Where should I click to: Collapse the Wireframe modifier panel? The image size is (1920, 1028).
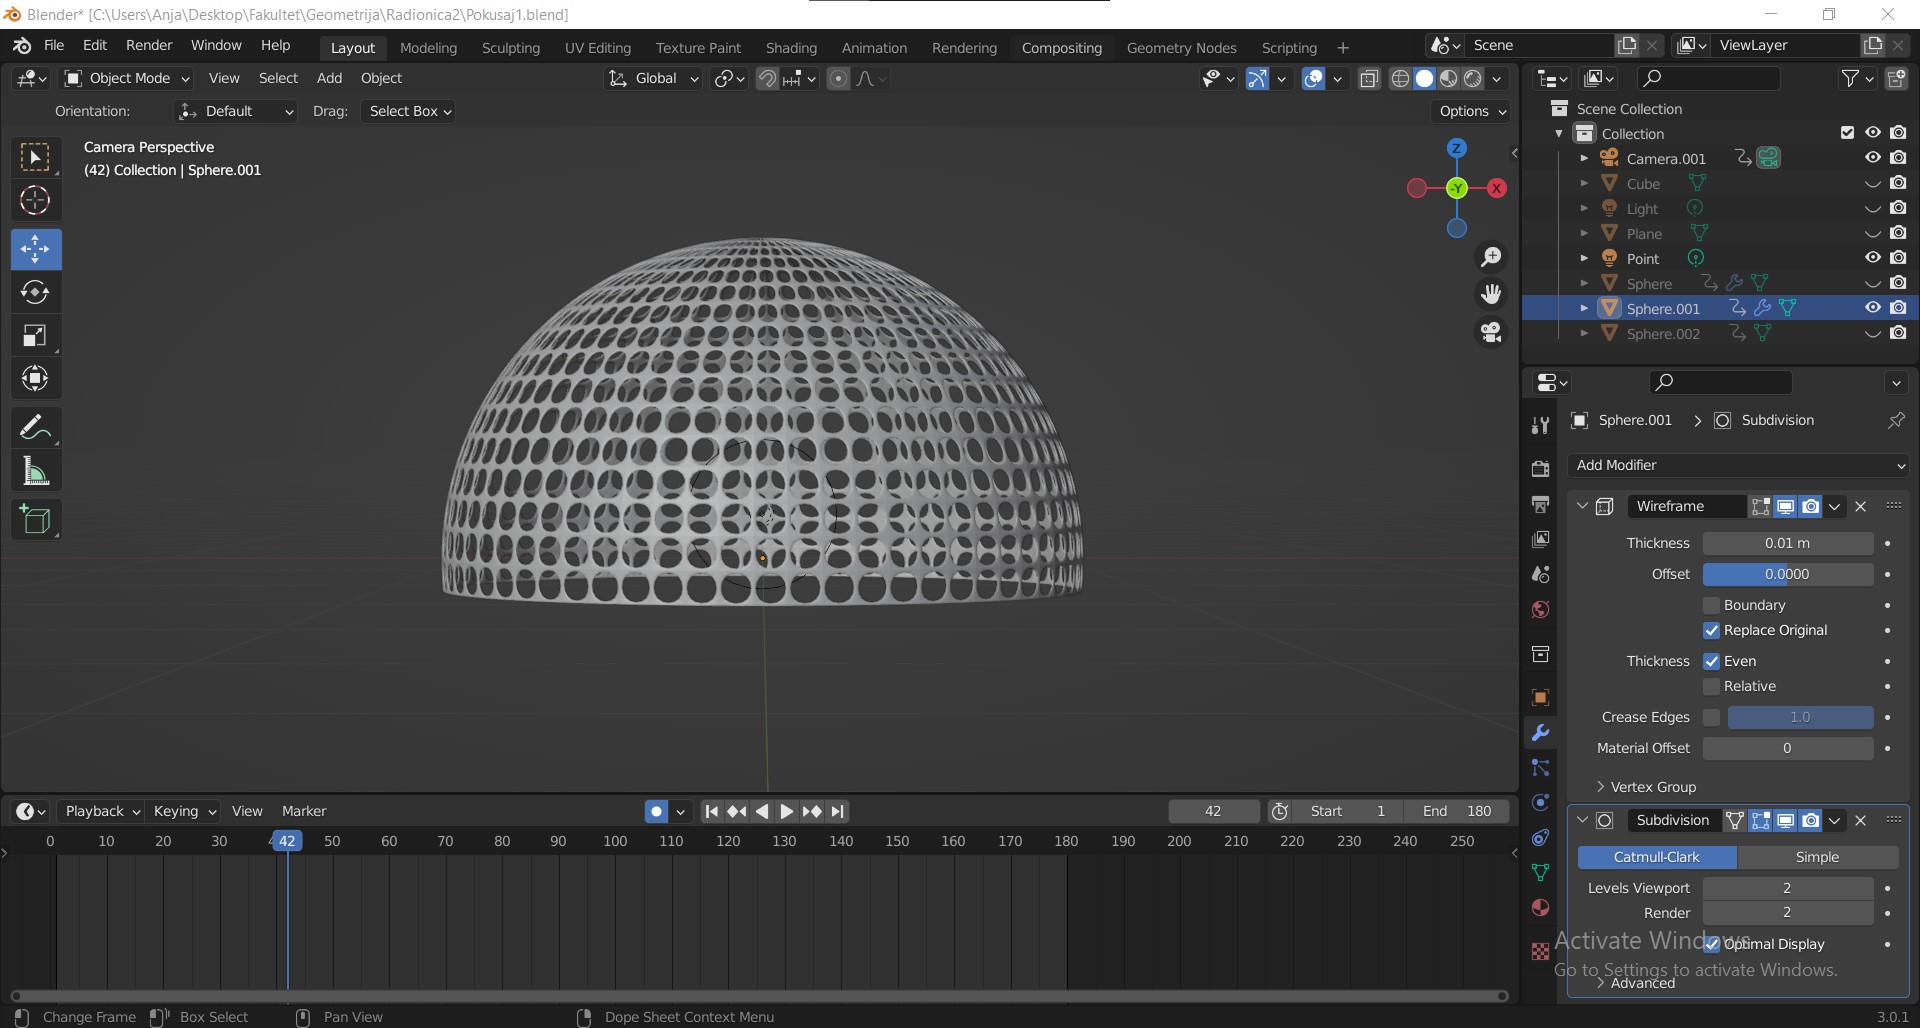[1582, 506]
